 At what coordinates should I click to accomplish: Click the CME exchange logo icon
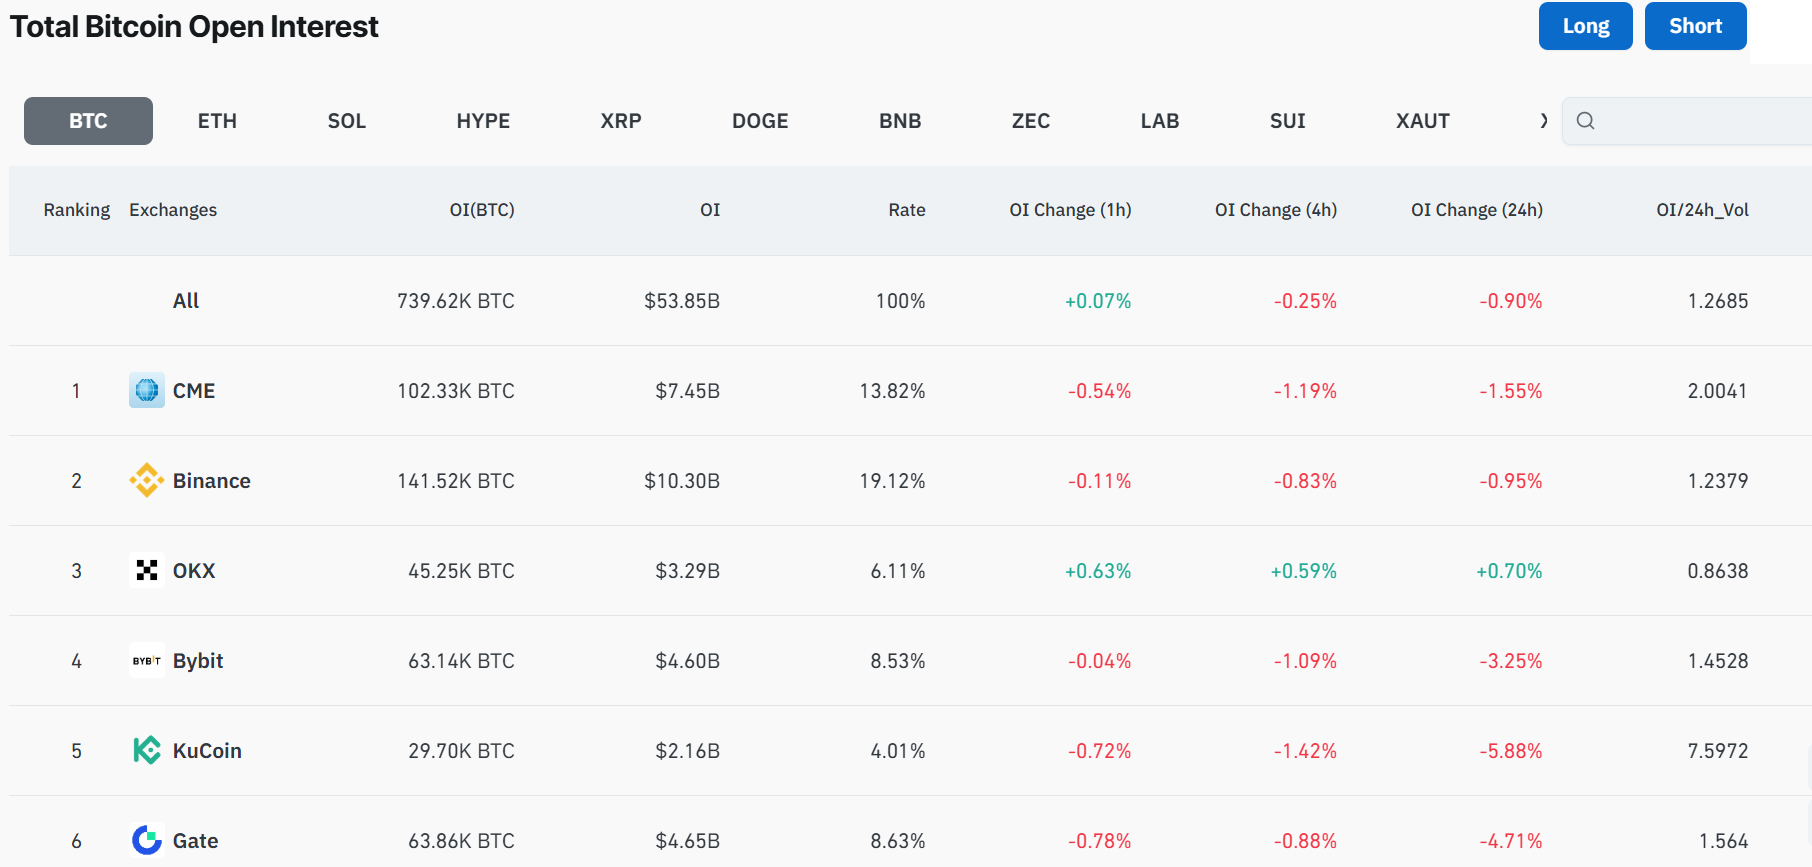click(x=147, y=390)
